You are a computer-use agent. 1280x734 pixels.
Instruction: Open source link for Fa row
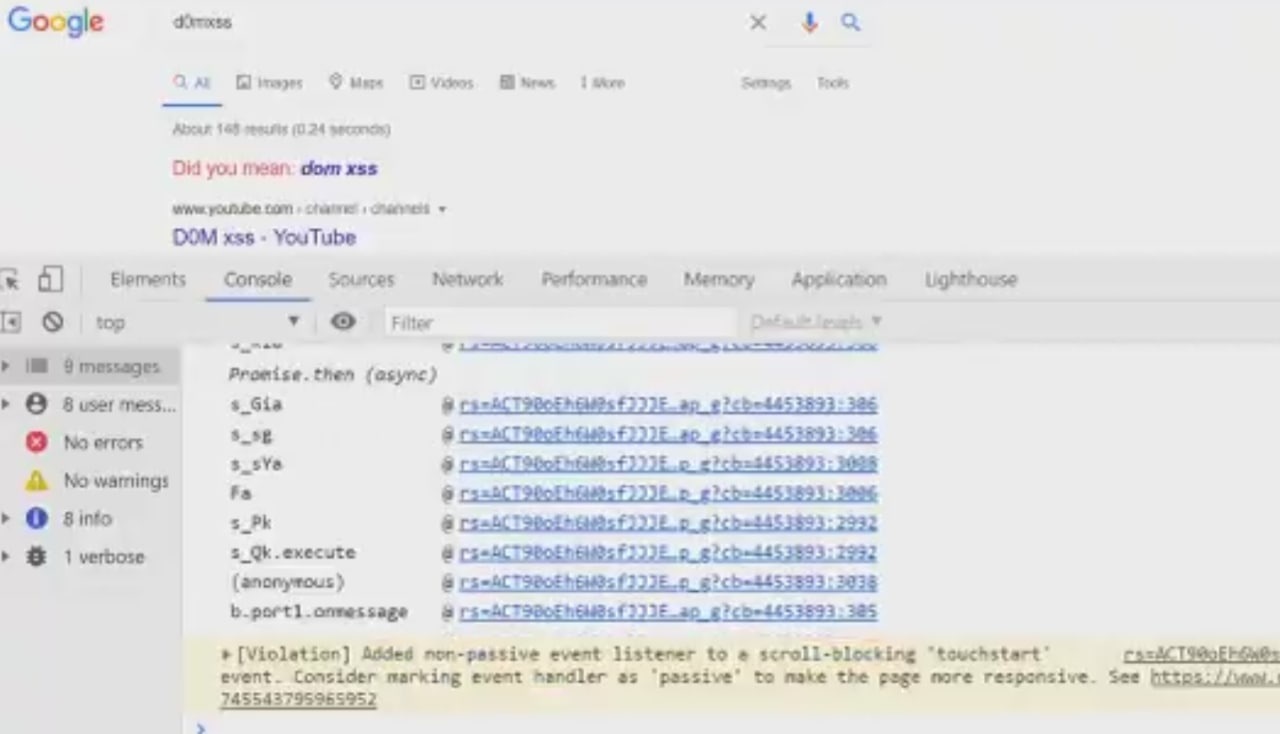668,493
